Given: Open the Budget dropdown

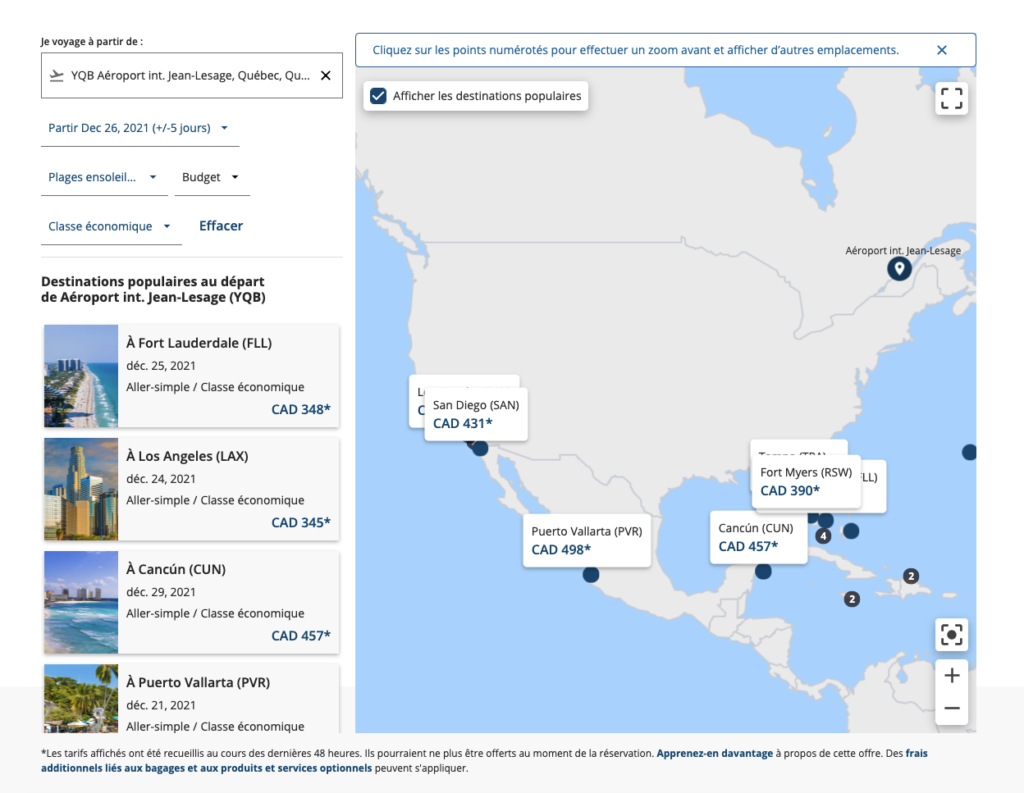Looking at the screenshot, I should tap(210, 177).
